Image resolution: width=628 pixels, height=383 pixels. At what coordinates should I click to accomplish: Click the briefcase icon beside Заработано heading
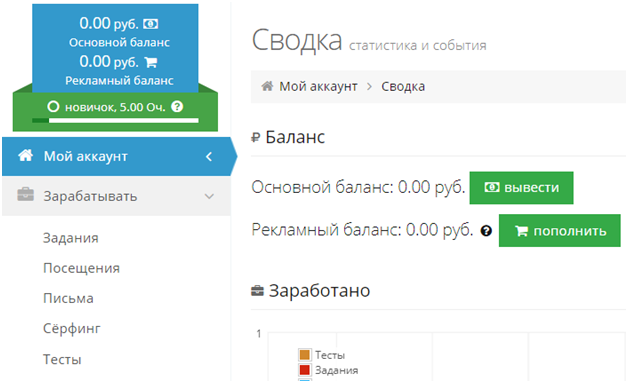(x=257, y=291)
